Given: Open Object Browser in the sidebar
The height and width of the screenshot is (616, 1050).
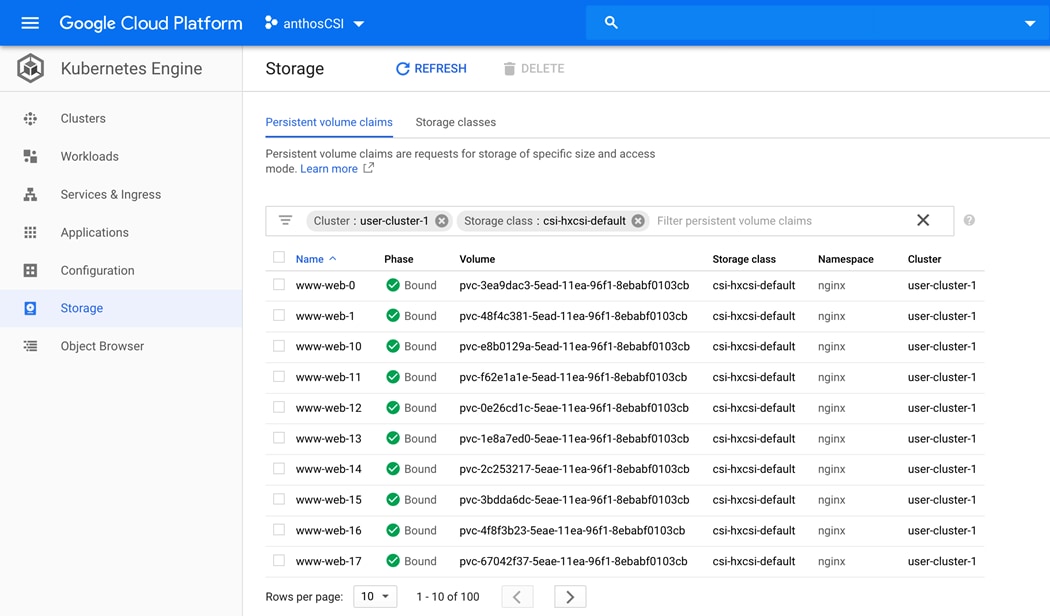Looking at the screenshot, I should pos(102,346).
